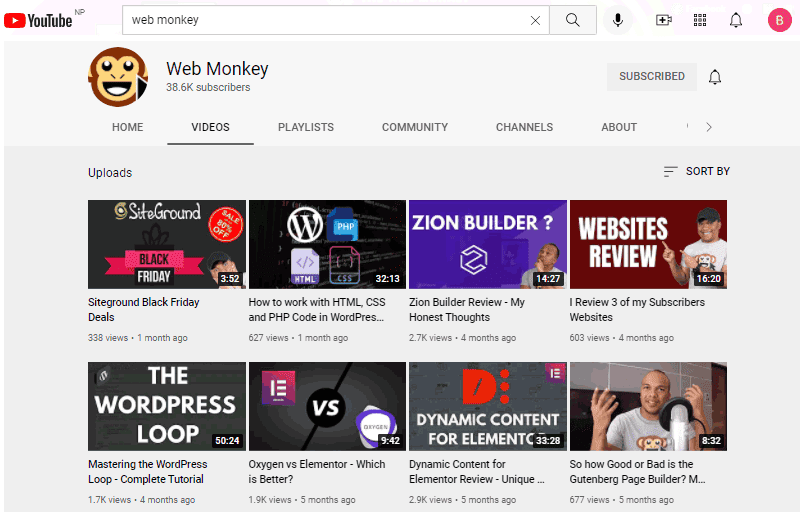Open Dynamic Content for Elementor thumbnail
Image resolution: width=800 pixels, height=512 pixels.
488,406
